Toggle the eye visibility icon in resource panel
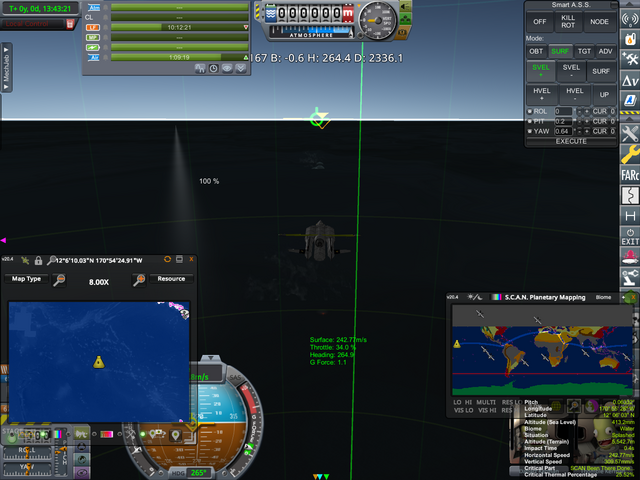640x480 pixels. (227, 69)
